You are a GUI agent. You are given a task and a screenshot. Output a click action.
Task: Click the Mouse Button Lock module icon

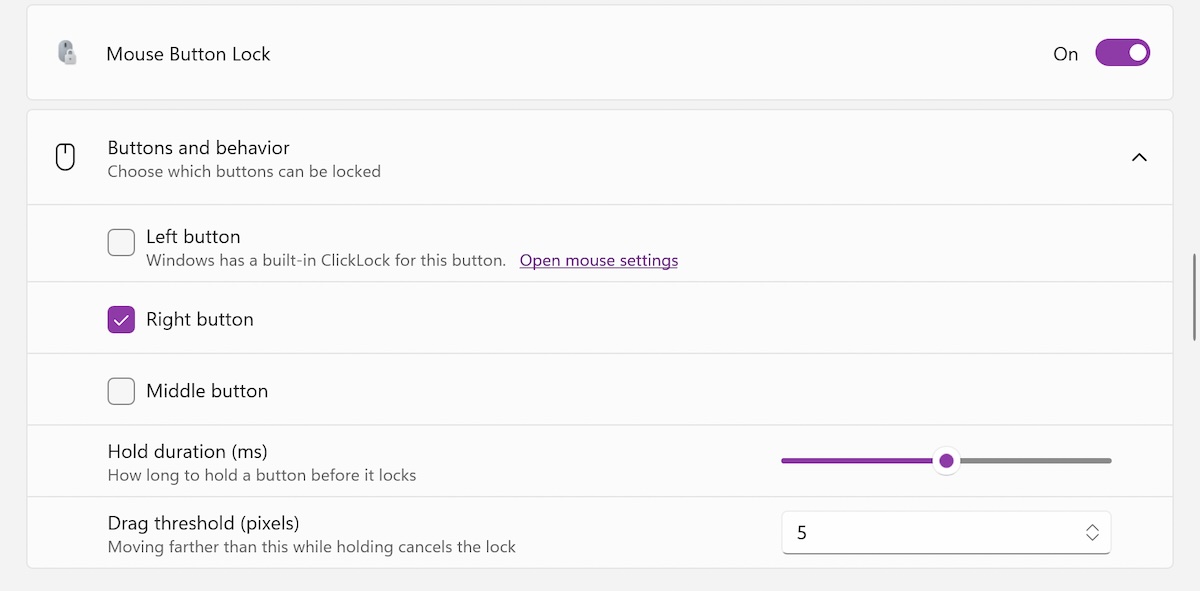tap(66, 54)
